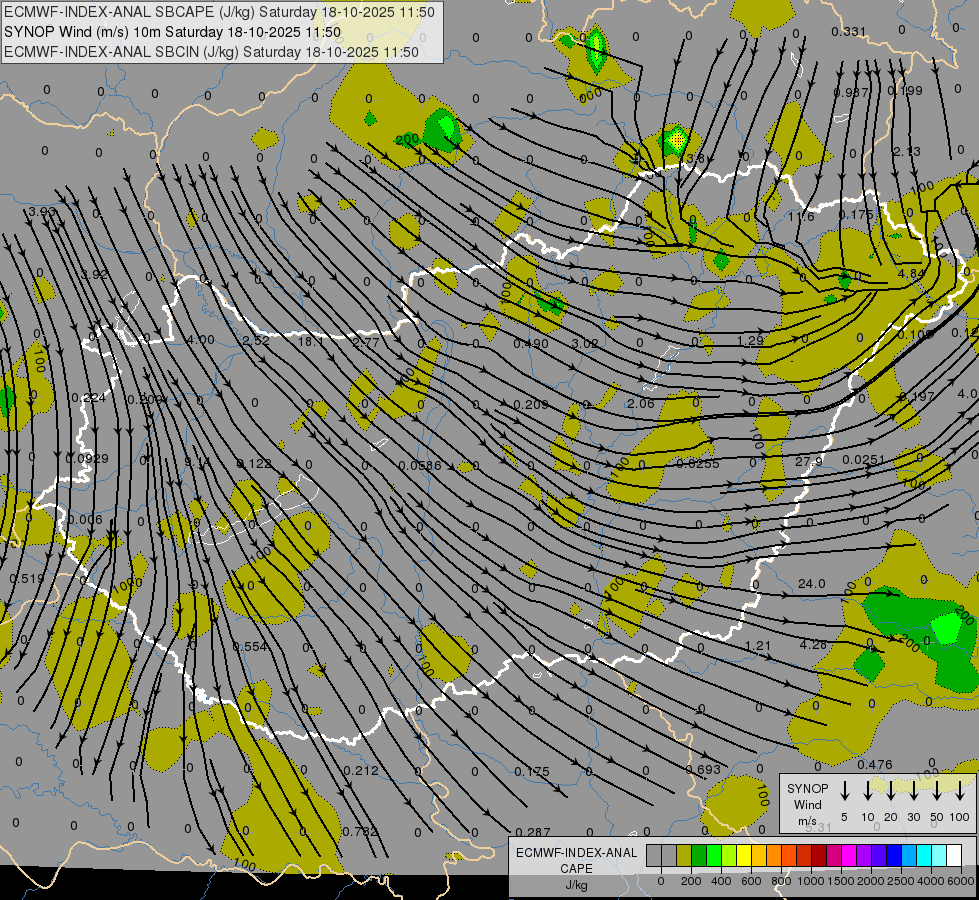Click the 0.0255 value on the map

[x=697, y=463]
